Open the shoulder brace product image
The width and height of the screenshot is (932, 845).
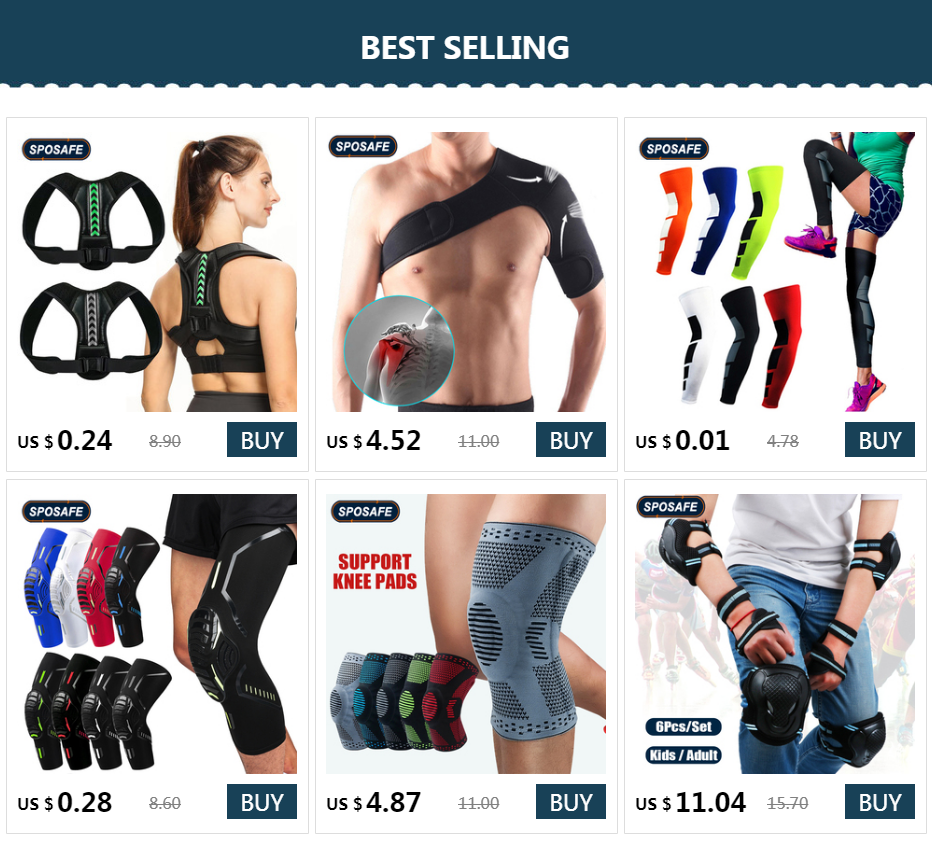pyautogui.click(x=466, y=272)
